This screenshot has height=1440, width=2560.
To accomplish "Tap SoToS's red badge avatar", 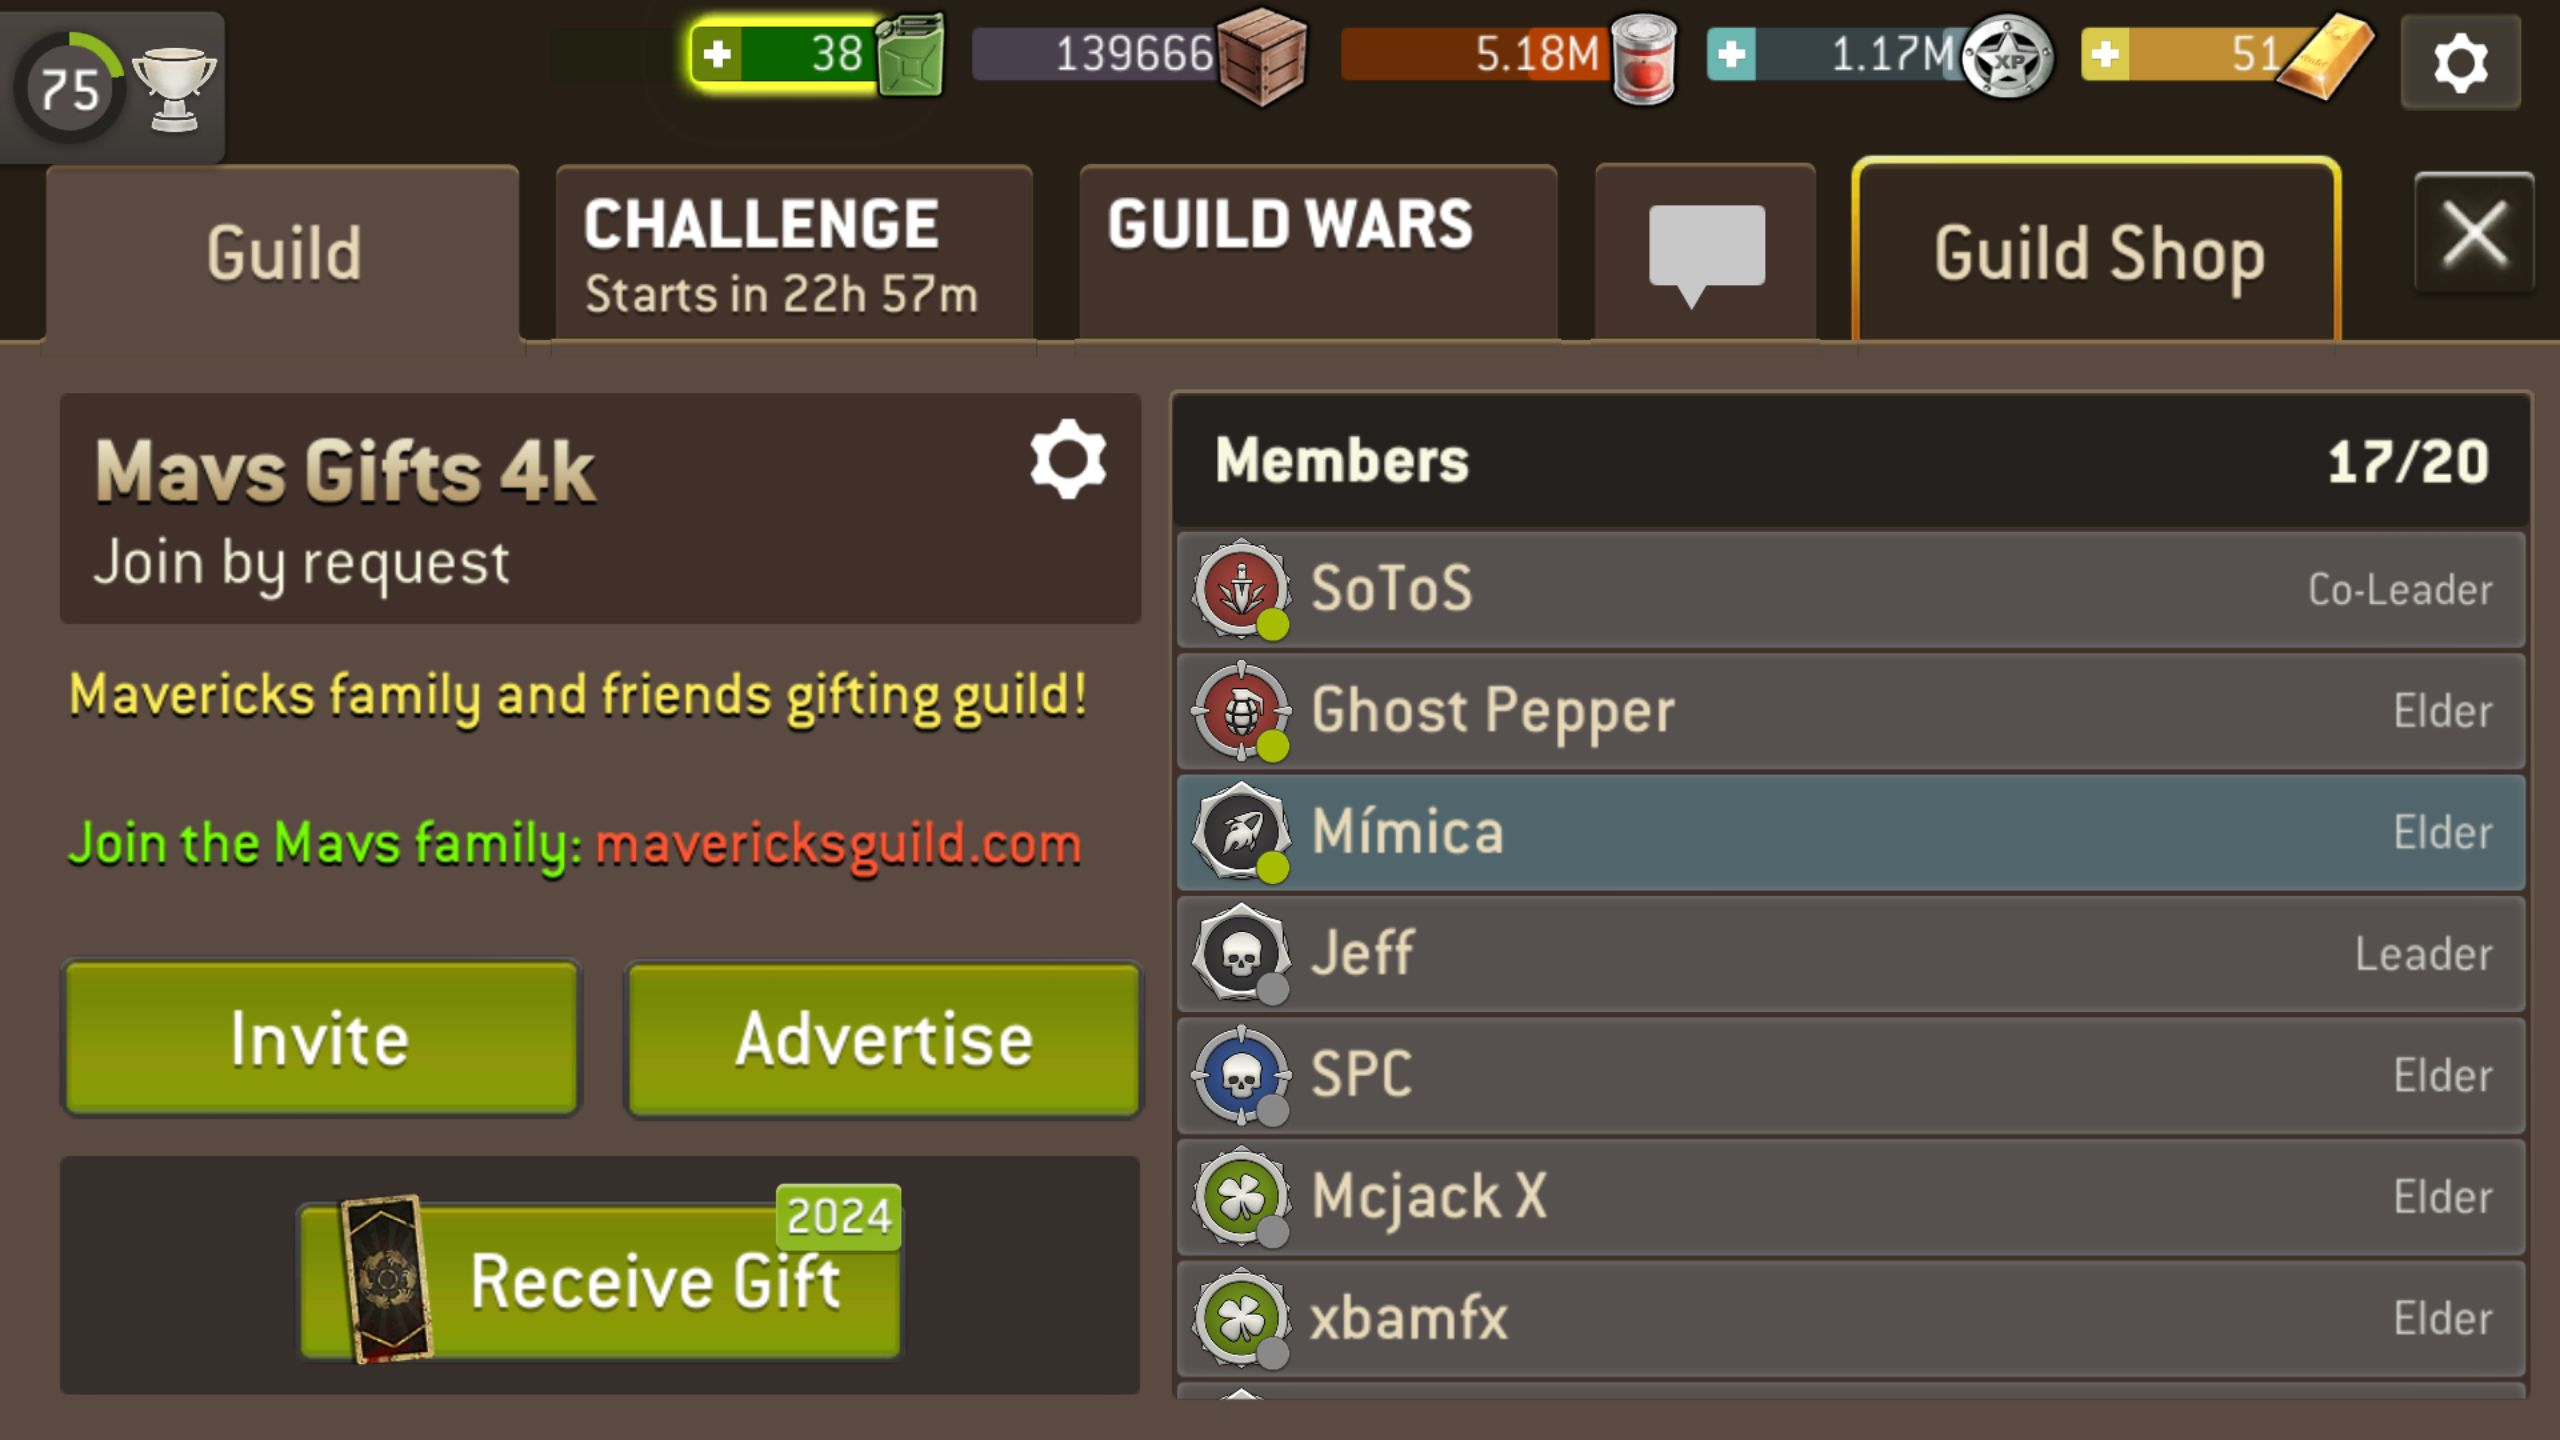I will coord(1241,588).
